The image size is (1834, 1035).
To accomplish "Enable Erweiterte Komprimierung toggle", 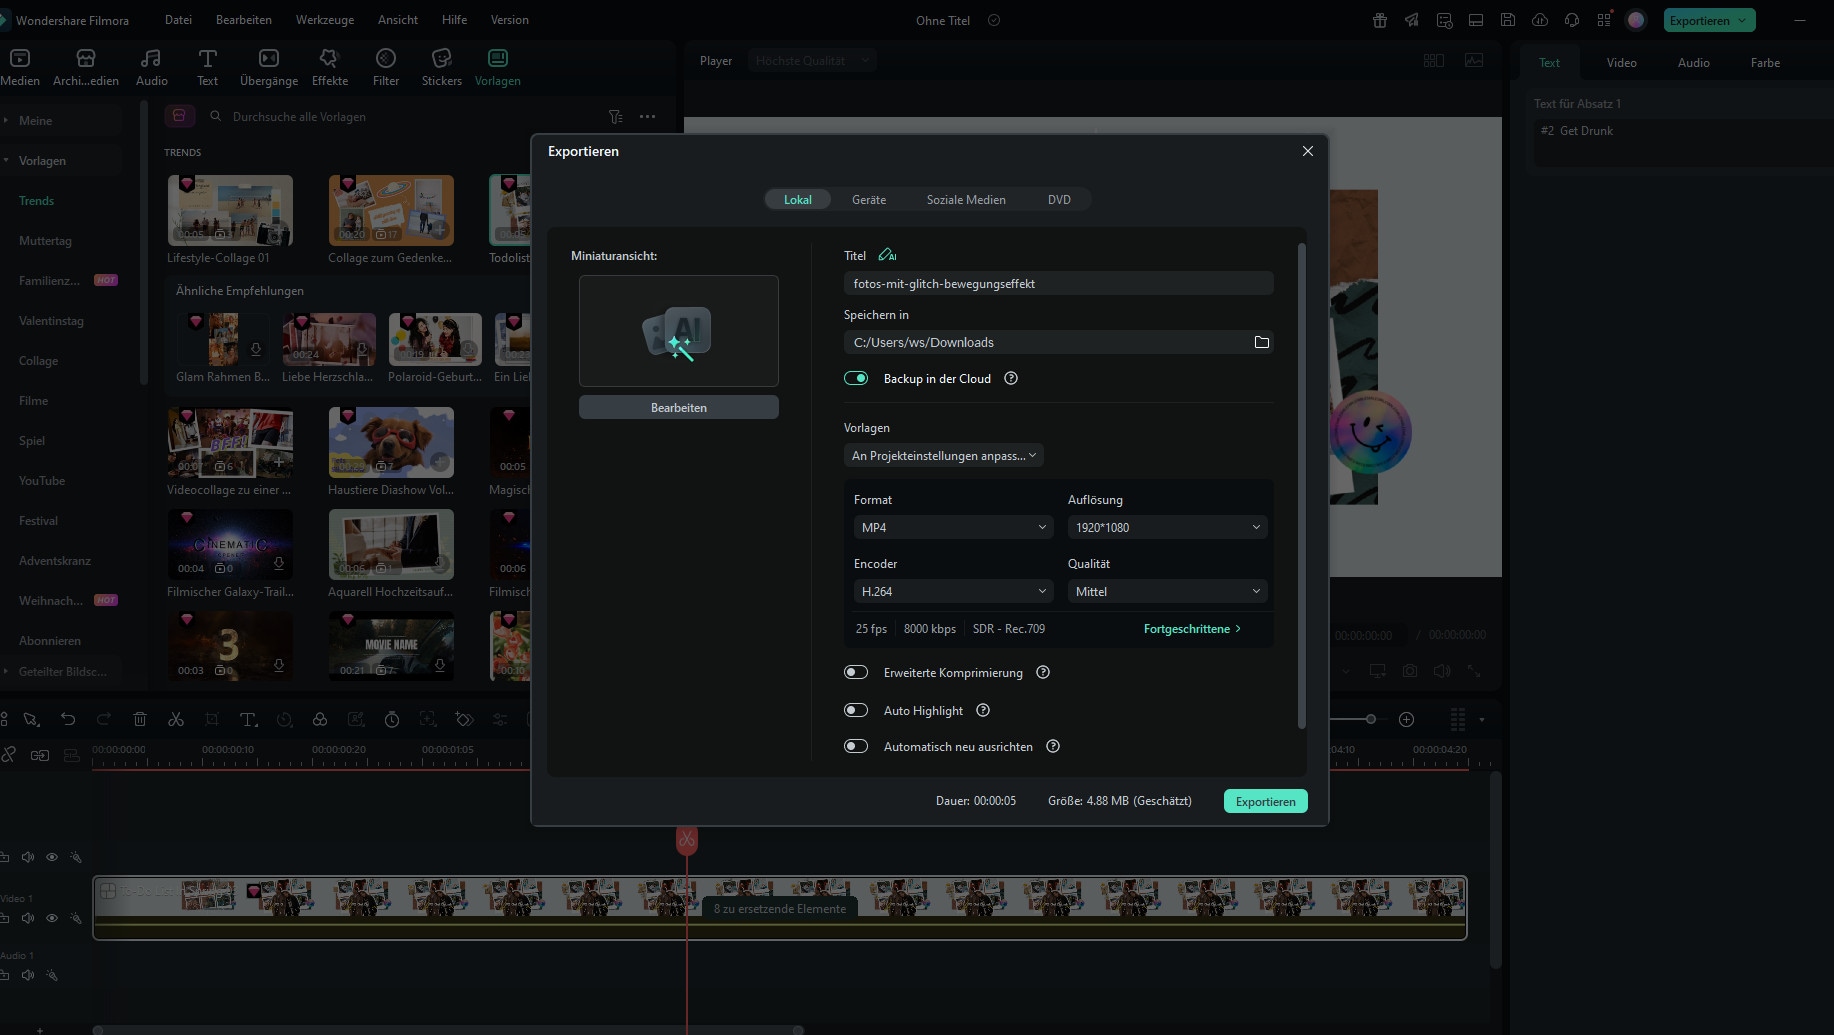I will [x=856, y=672].
